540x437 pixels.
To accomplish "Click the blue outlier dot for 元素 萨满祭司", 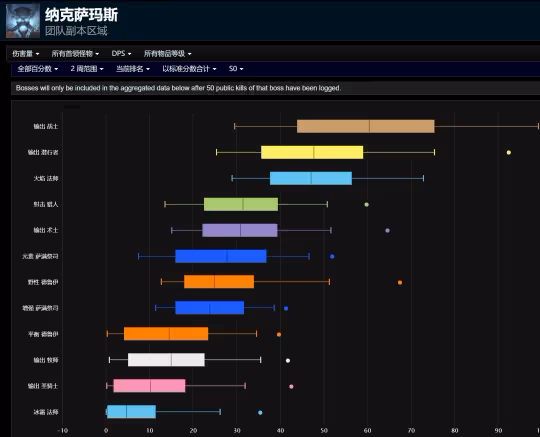I will click(332, 257).
